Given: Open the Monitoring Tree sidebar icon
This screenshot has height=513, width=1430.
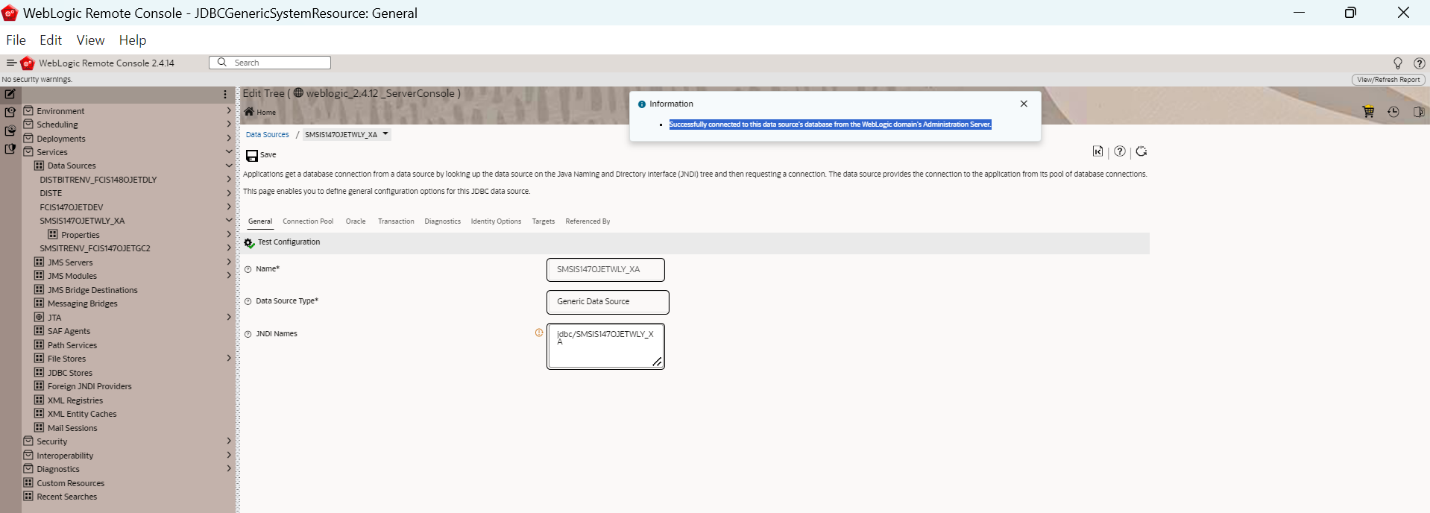Looking at the screenshot, I should pos(10,130).
